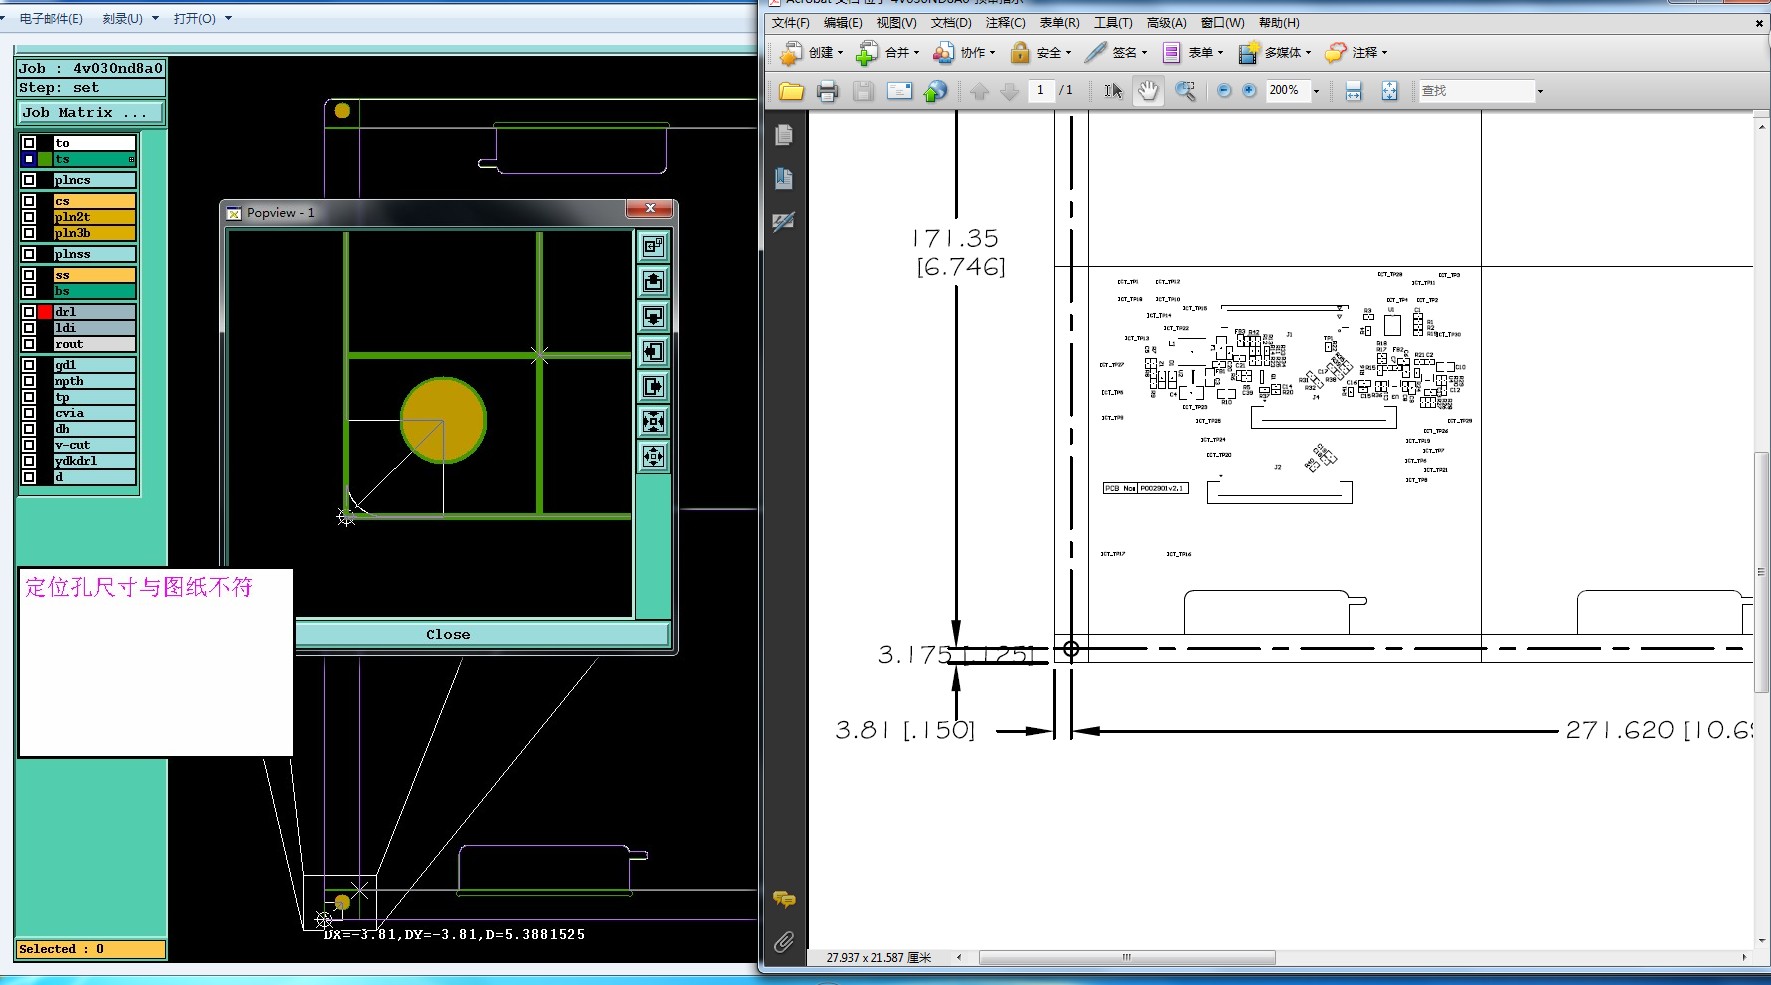Toggle visibility checkbox for cs layer

(29, 201)
